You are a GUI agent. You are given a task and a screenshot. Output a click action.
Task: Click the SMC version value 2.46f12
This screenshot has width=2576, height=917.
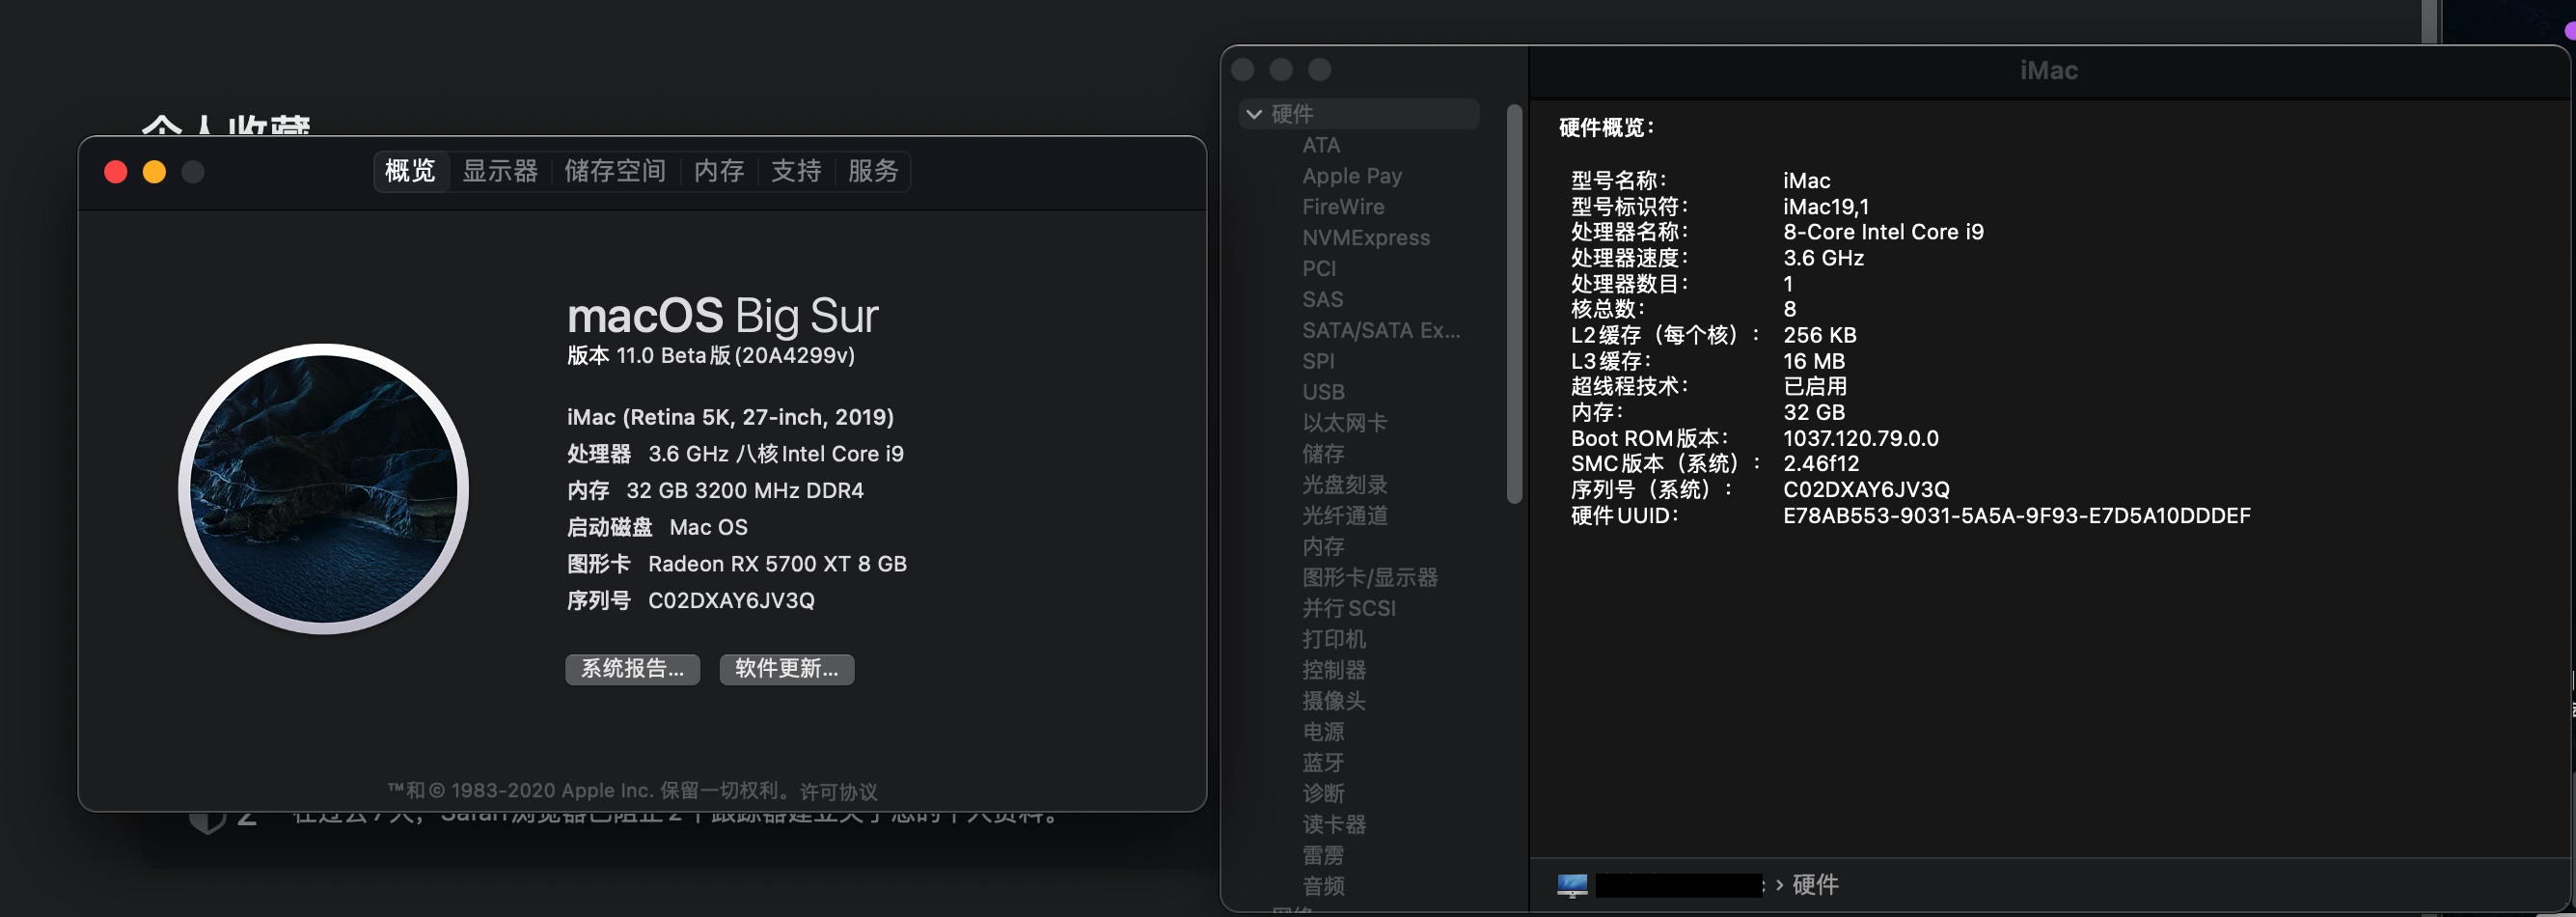pos(1821,464)
